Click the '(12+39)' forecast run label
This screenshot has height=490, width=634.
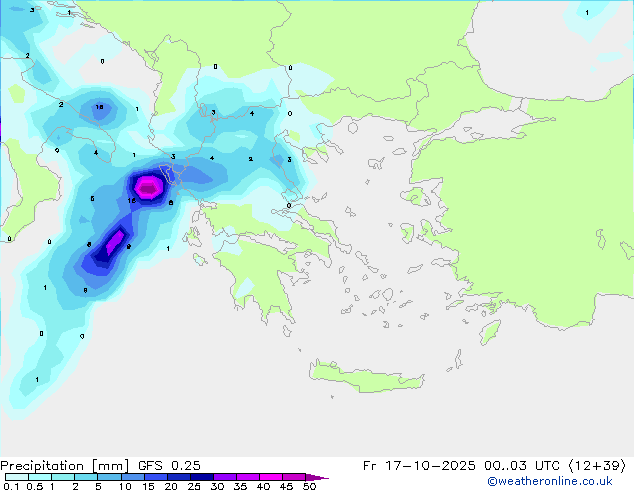[597, 466]
